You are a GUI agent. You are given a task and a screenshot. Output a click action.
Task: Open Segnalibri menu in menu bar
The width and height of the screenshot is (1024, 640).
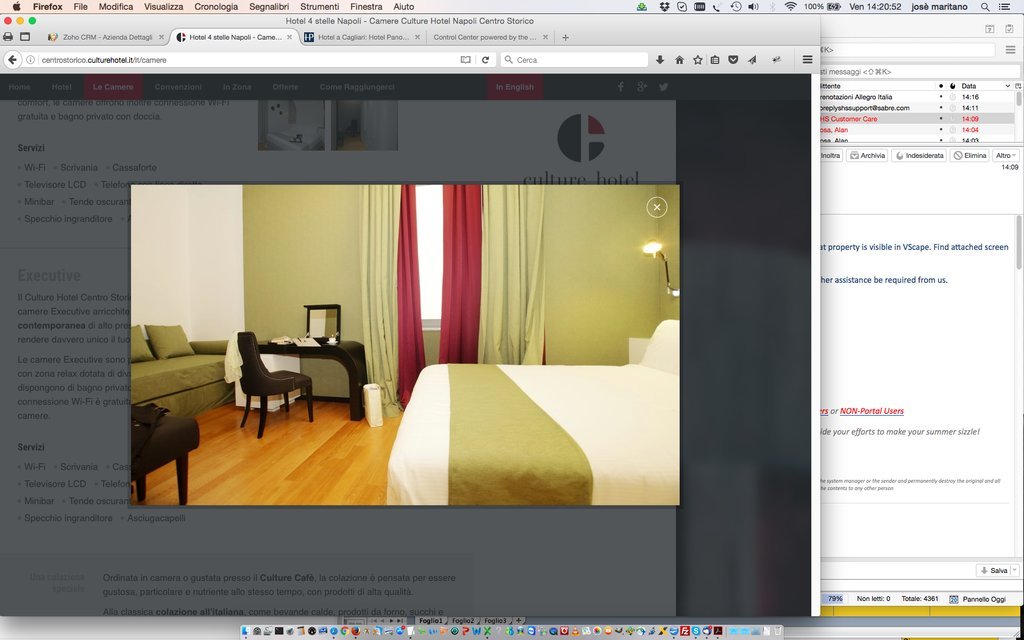pyautogui.click(x=269, y=7)
